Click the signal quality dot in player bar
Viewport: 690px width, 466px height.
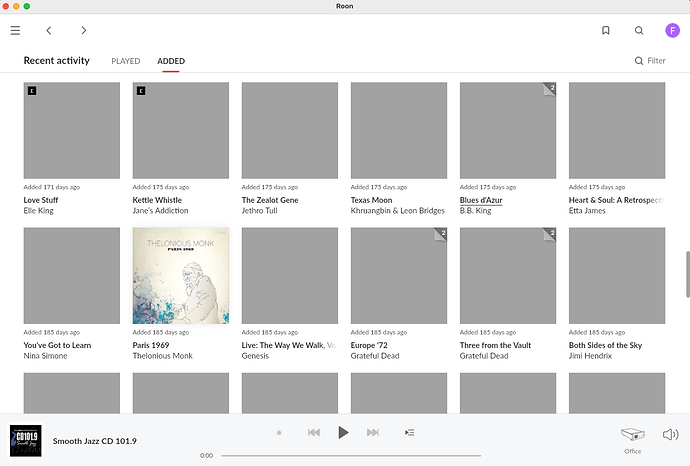point(279,433)
